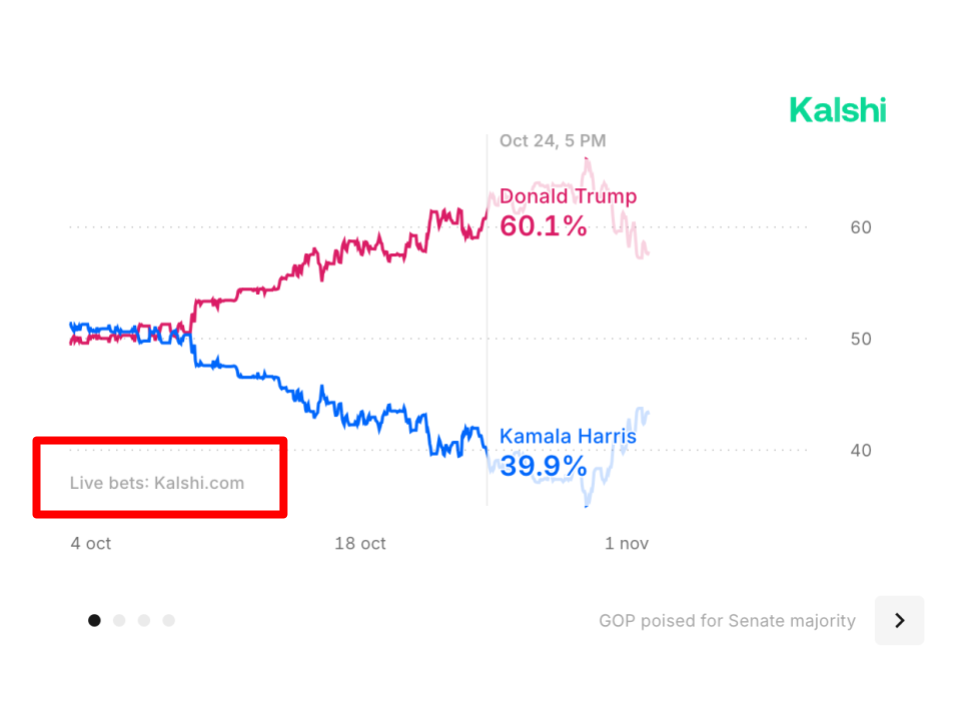Select the second carousel dot
This screenshot has width=960, height=720.
119,620
